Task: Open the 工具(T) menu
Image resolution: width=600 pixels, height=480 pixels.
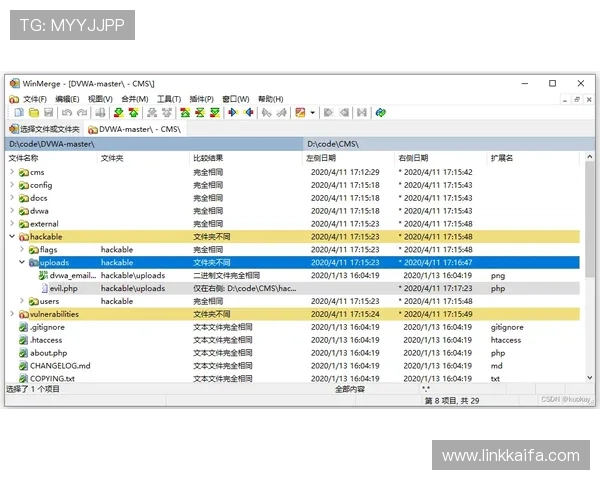Action: click(x=169, y=99)
